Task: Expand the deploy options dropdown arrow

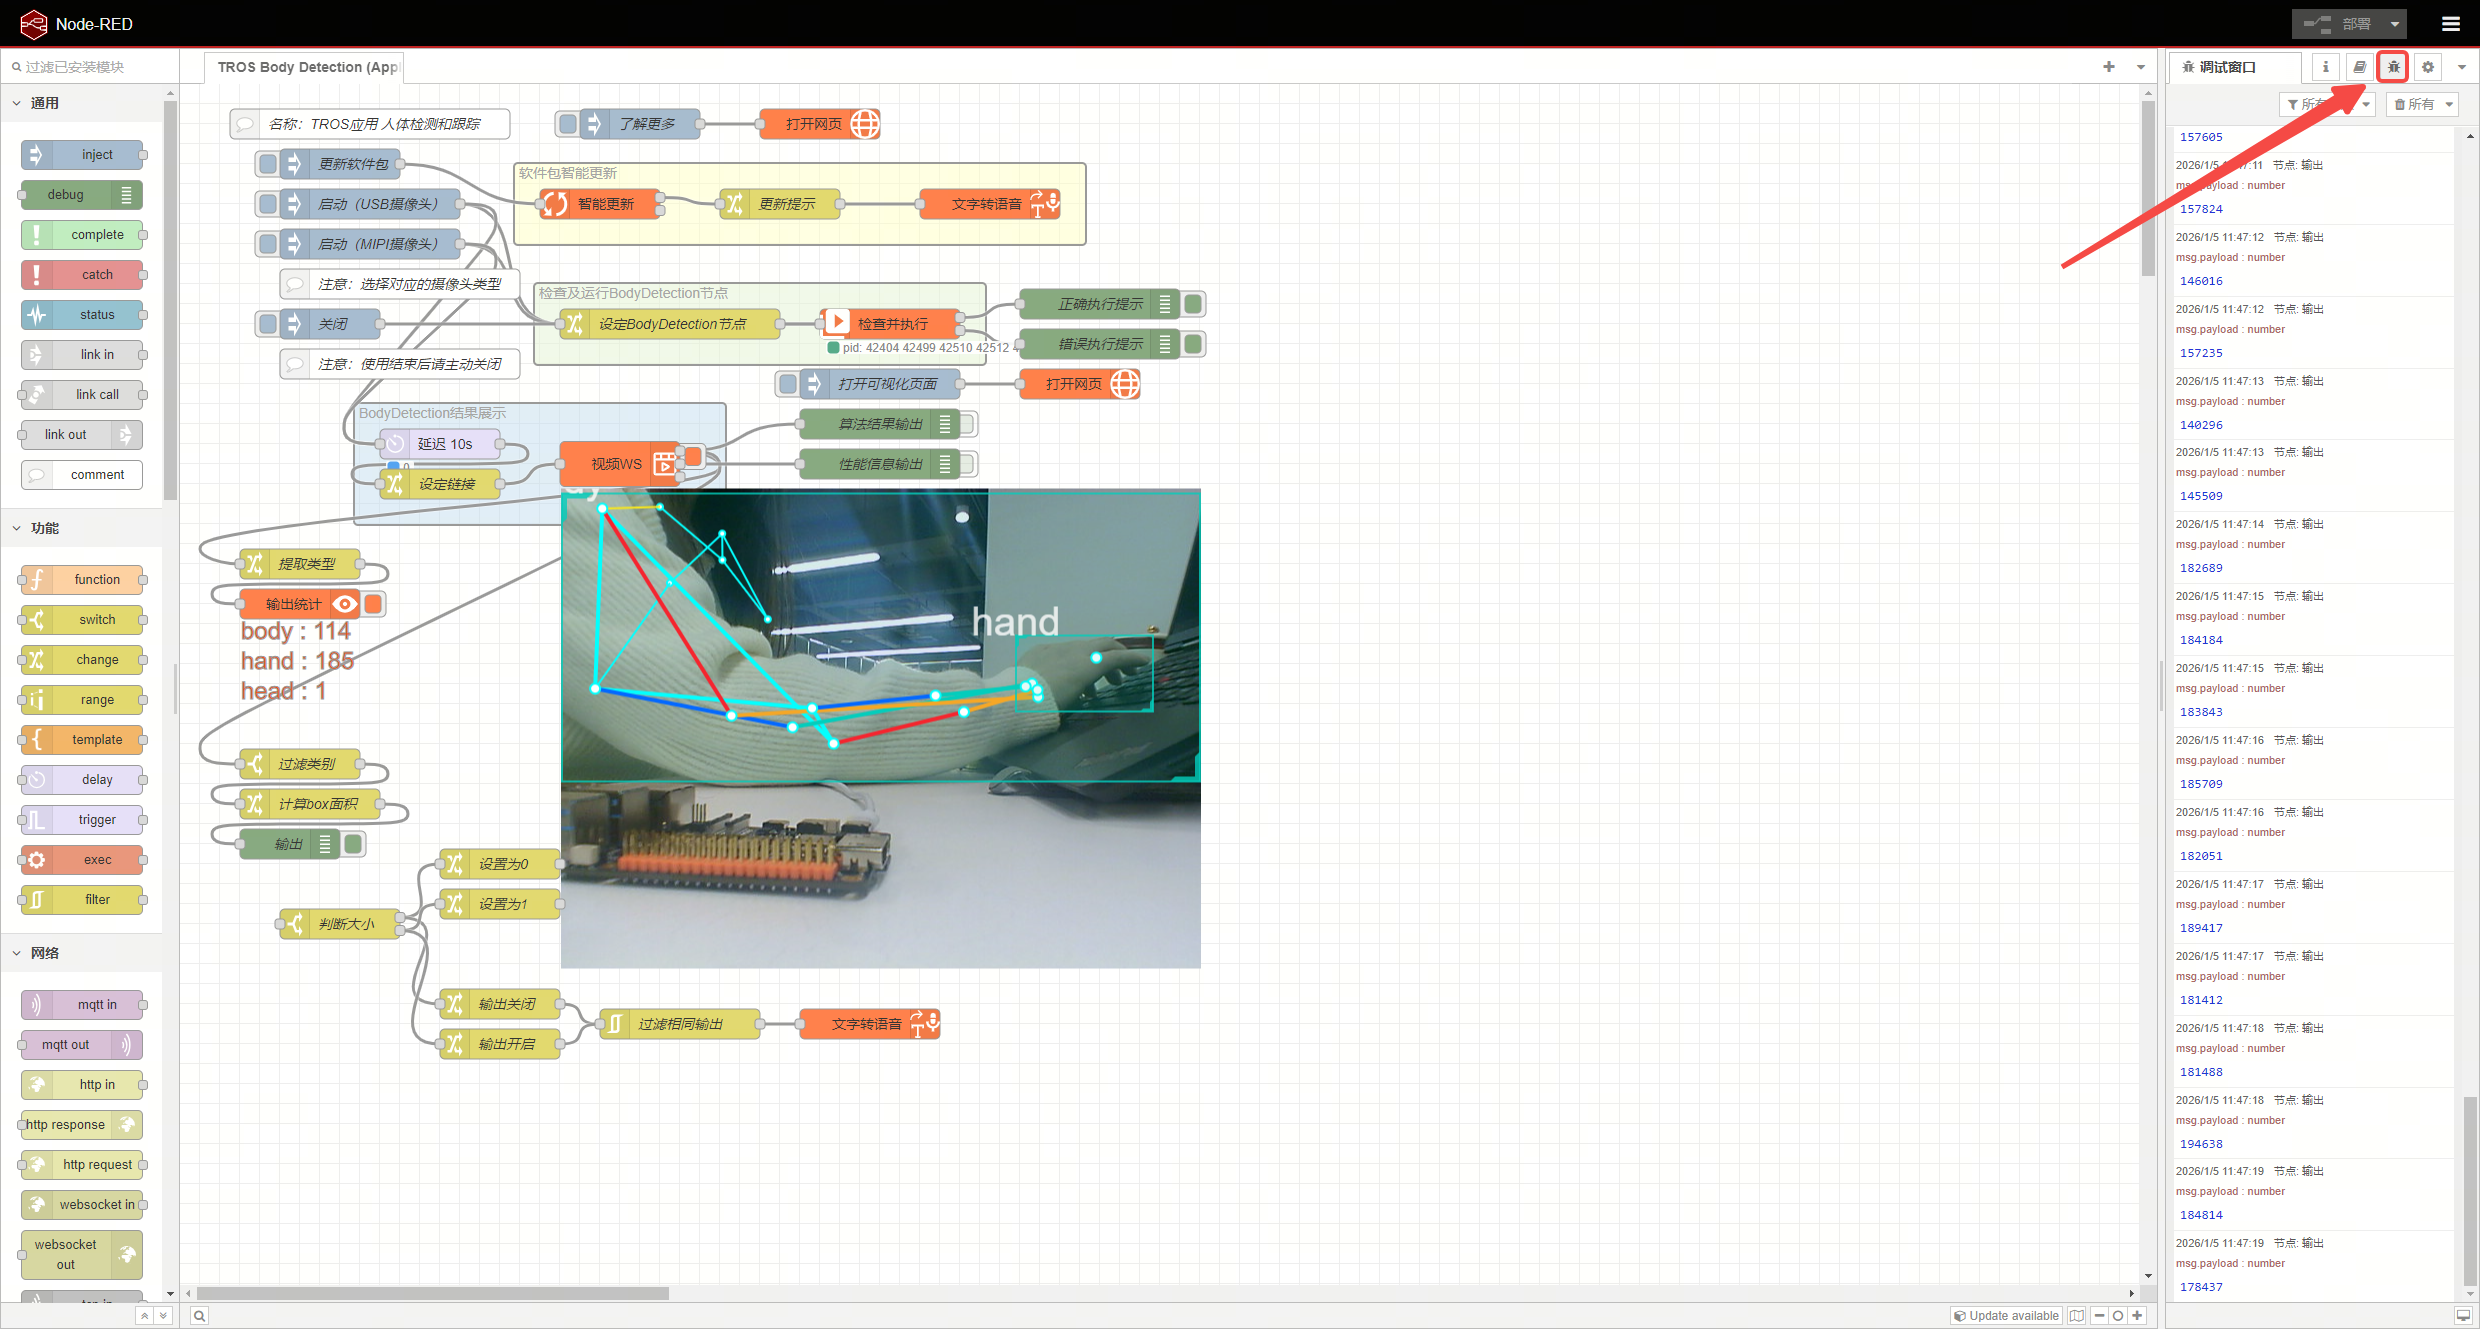Action: [x=2395, y=24]
